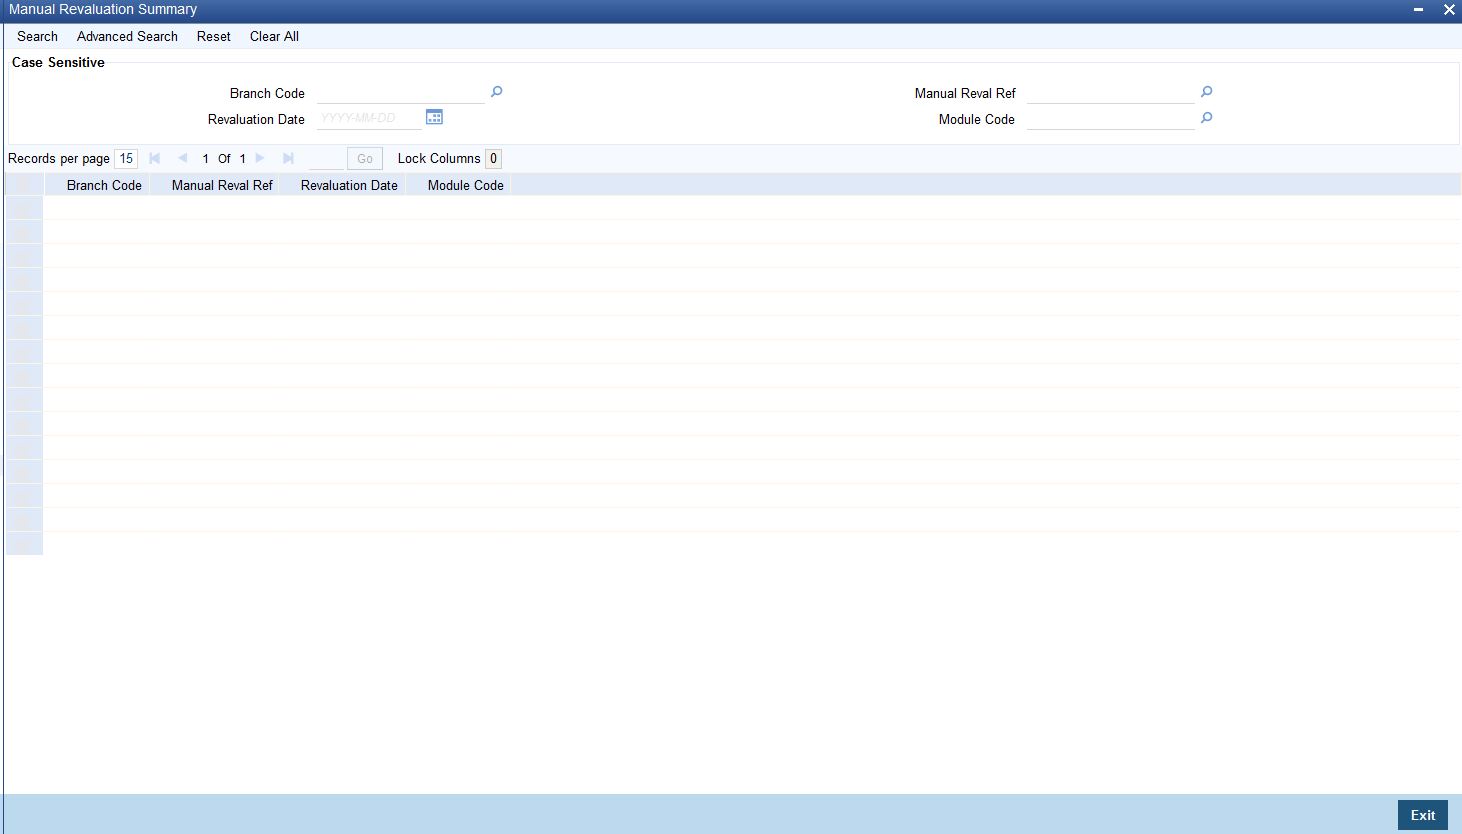The image size is (1462, 834).
Task: Sort by the Module Code column header
Action: coord(465,185)
